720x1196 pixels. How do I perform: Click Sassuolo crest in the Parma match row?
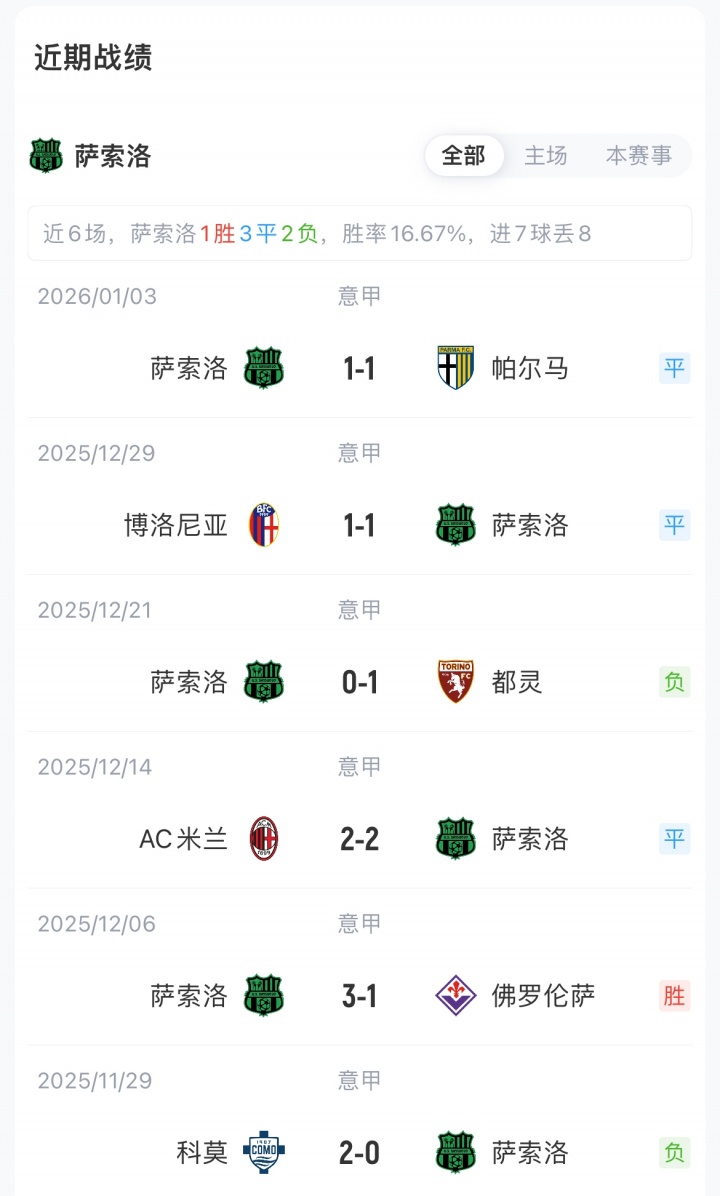(x=264, y=368)
